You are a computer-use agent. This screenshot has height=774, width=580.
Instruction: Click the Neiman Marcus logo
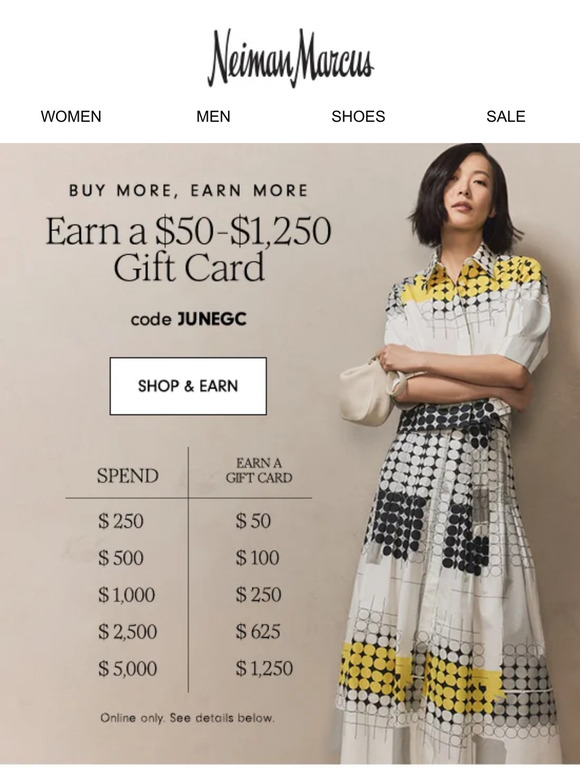290,58
